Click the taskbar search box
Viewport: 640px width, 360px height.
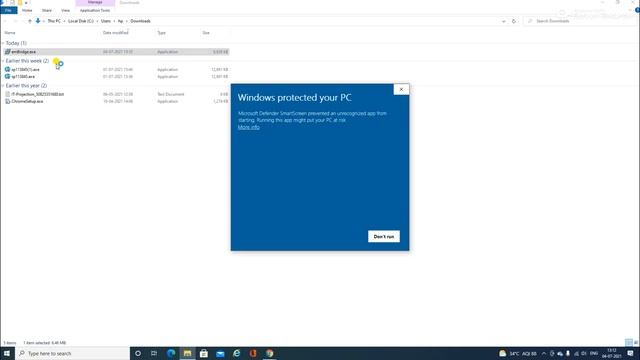[73, 353]
